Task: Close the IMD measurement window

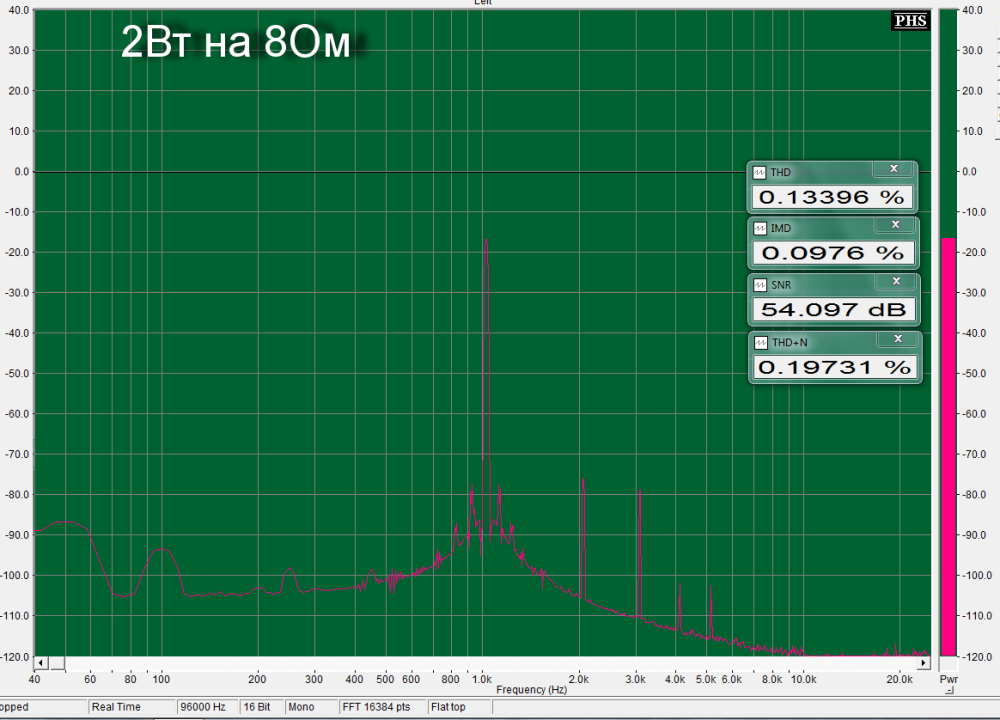Action: (893, 225)
